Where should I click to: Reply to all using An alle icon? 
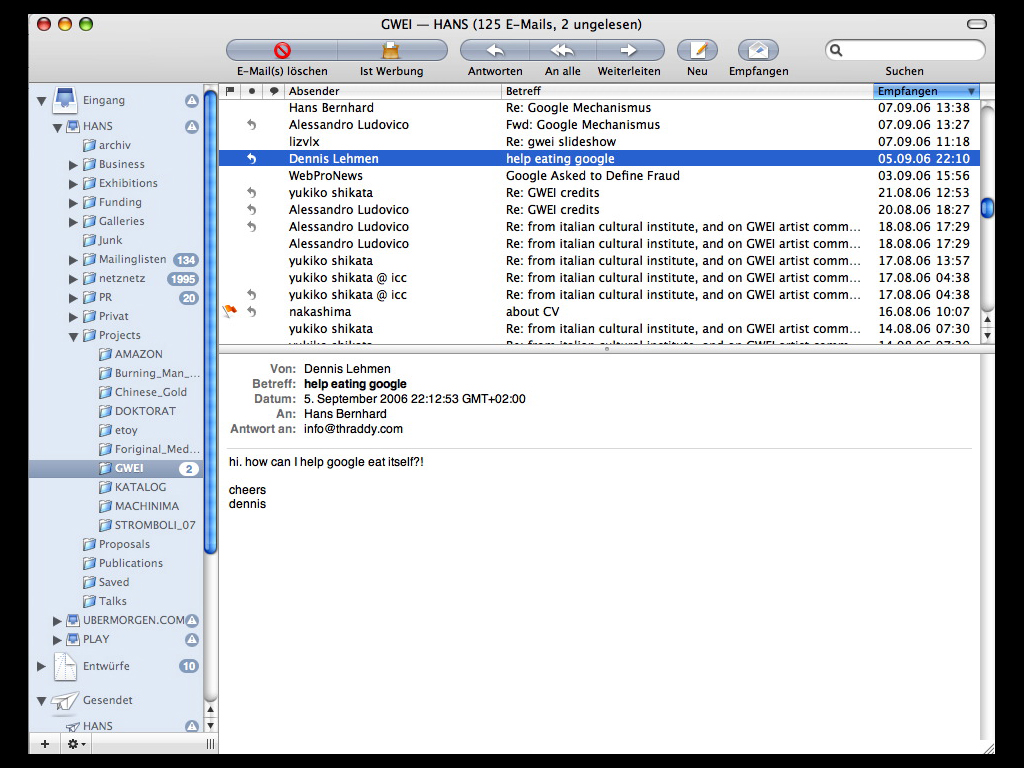(562, 51)
